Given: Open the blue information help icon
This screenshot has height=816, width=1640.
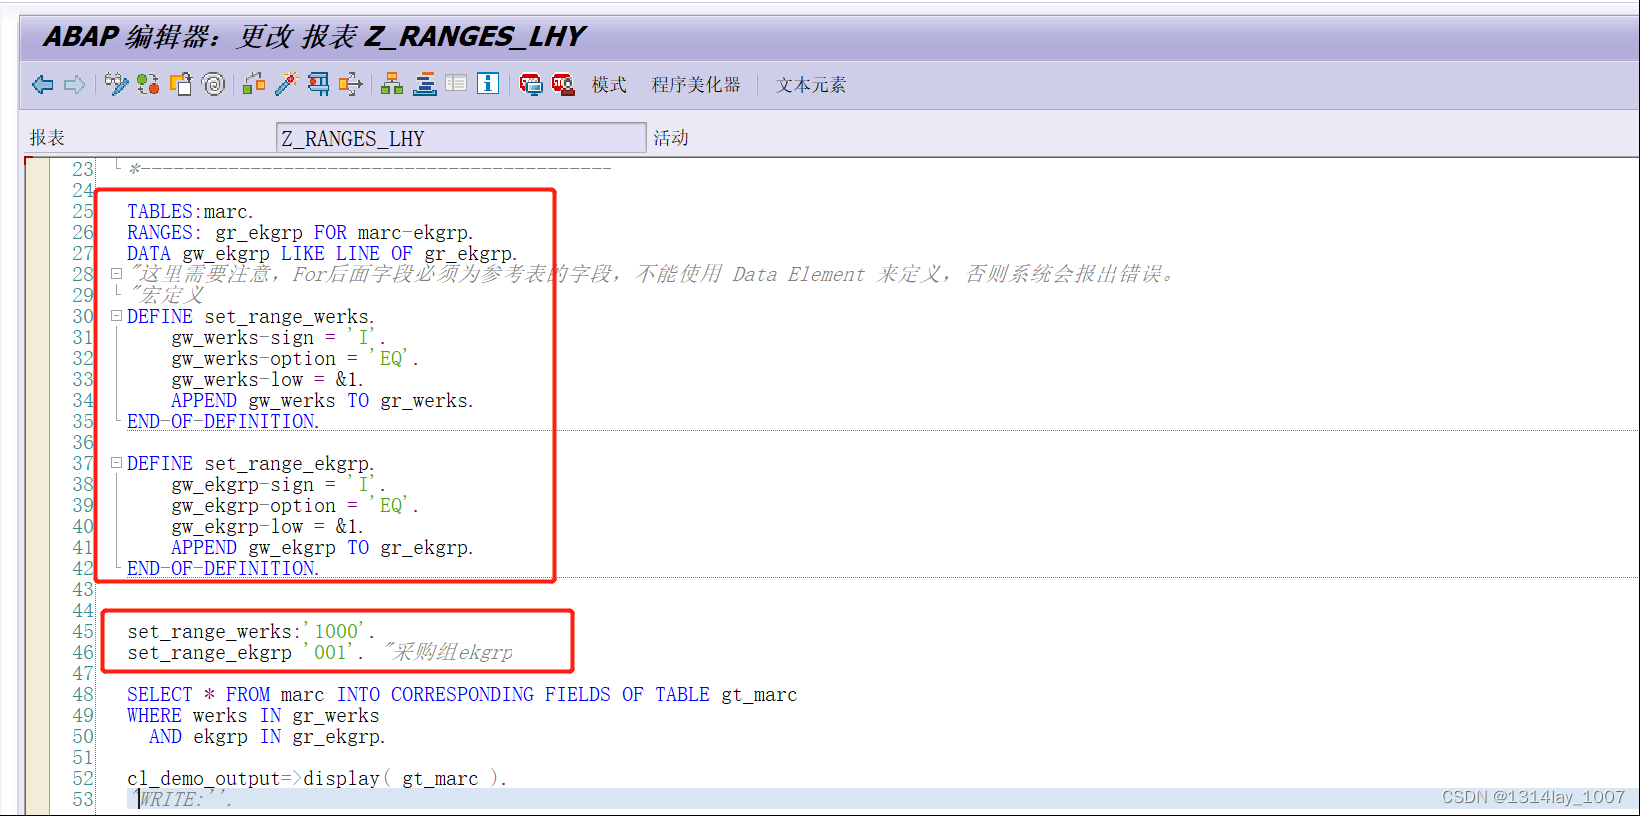Looking at the screenshot, I should [488, 84].
